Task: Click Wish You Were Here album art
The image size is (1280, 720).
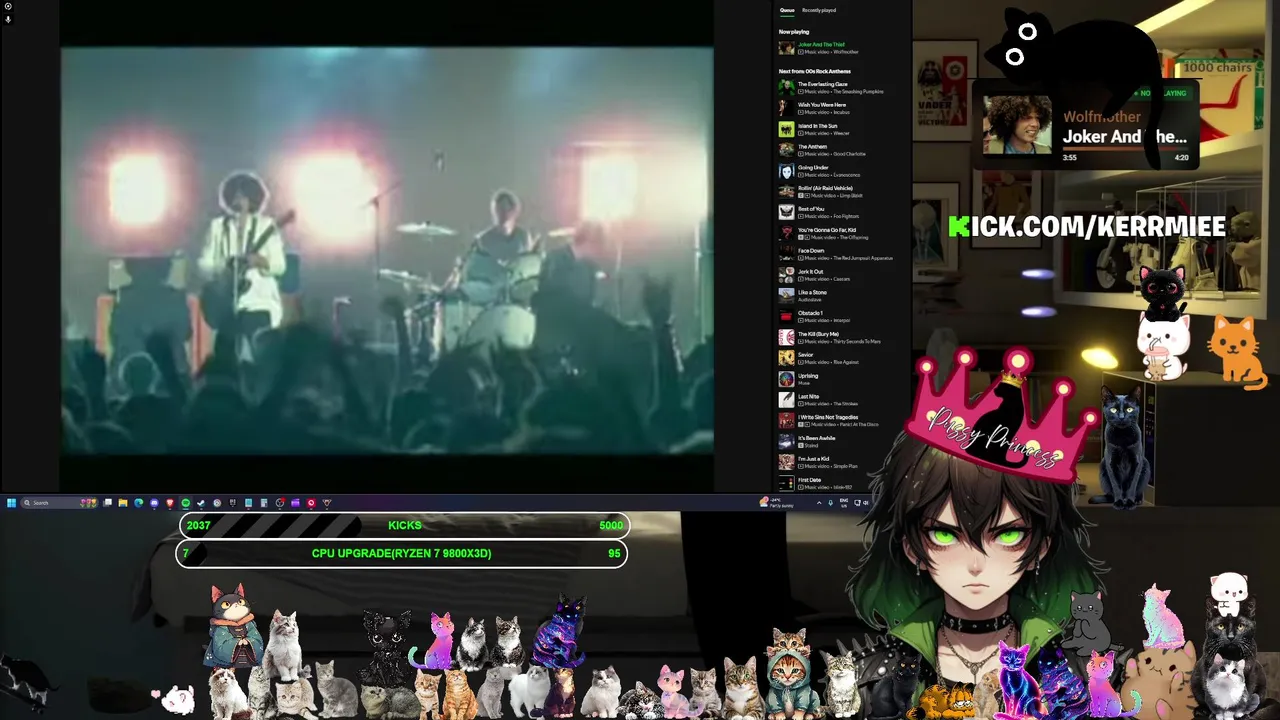Action: coord(786,108)
